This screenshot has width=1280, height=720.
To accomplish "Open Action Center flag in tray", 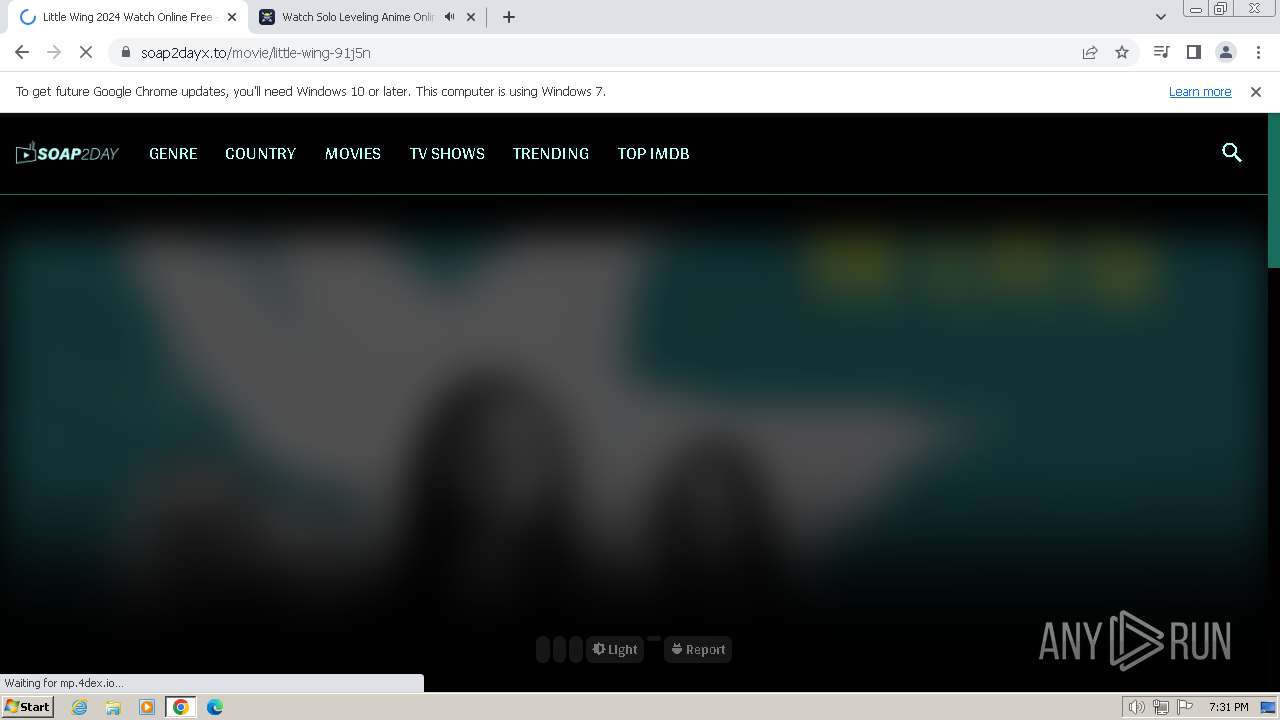I will (x=1185, y=707).
